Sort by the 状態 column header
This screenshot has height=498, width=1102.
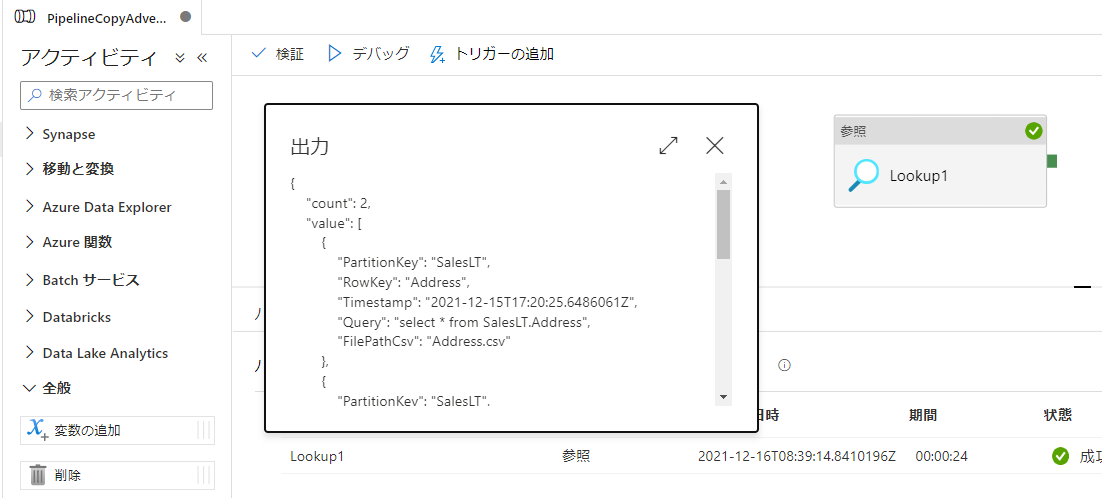1058,415
